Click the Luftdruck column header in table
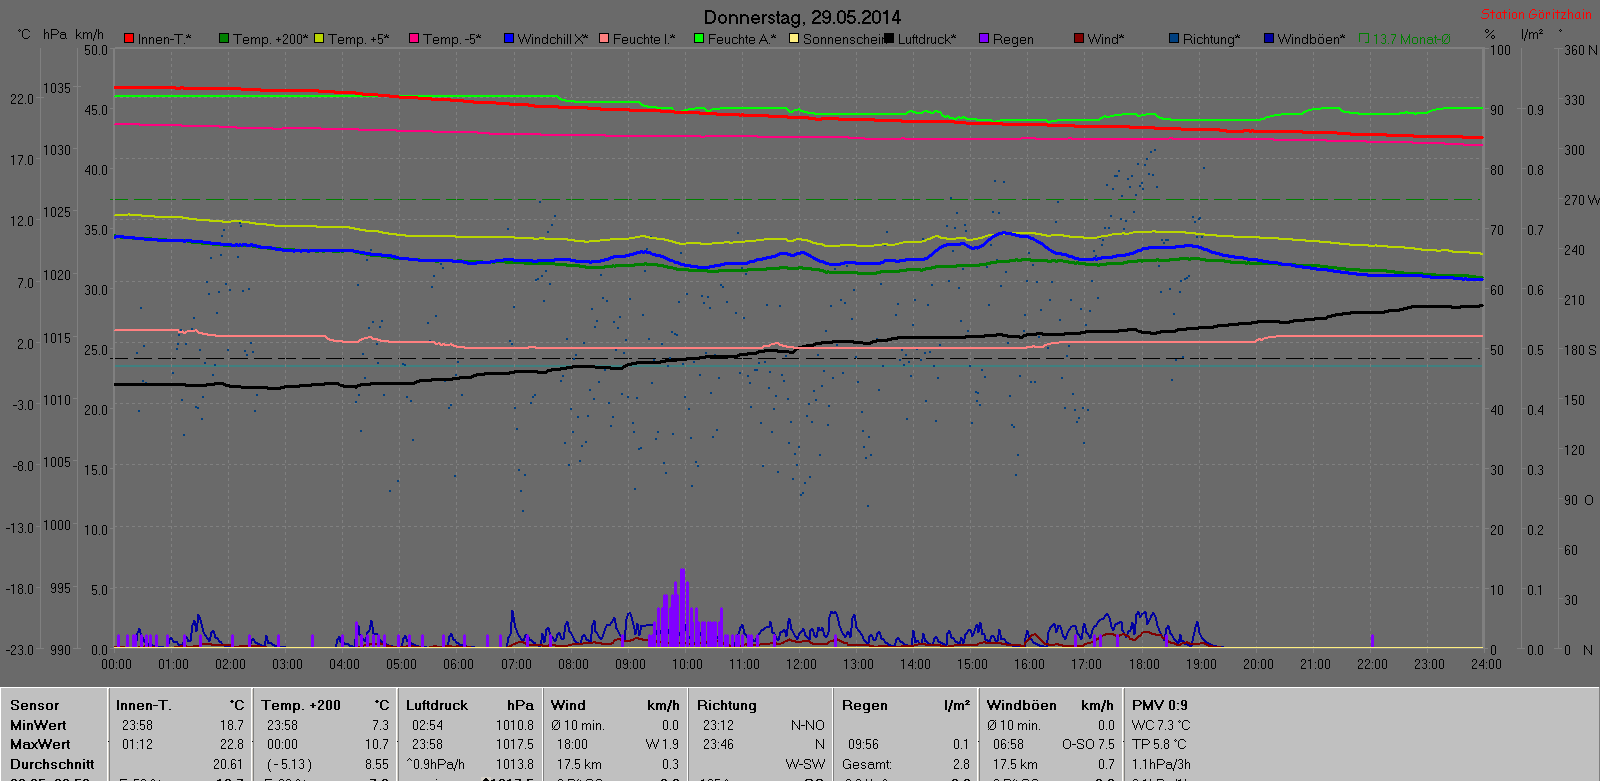 point(437,705)
